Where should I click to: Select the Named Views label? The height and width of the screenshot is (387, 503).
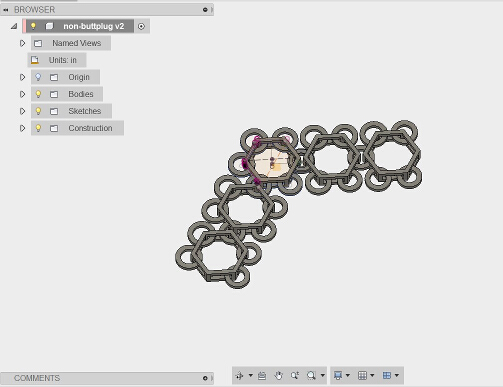pos(77,43)
